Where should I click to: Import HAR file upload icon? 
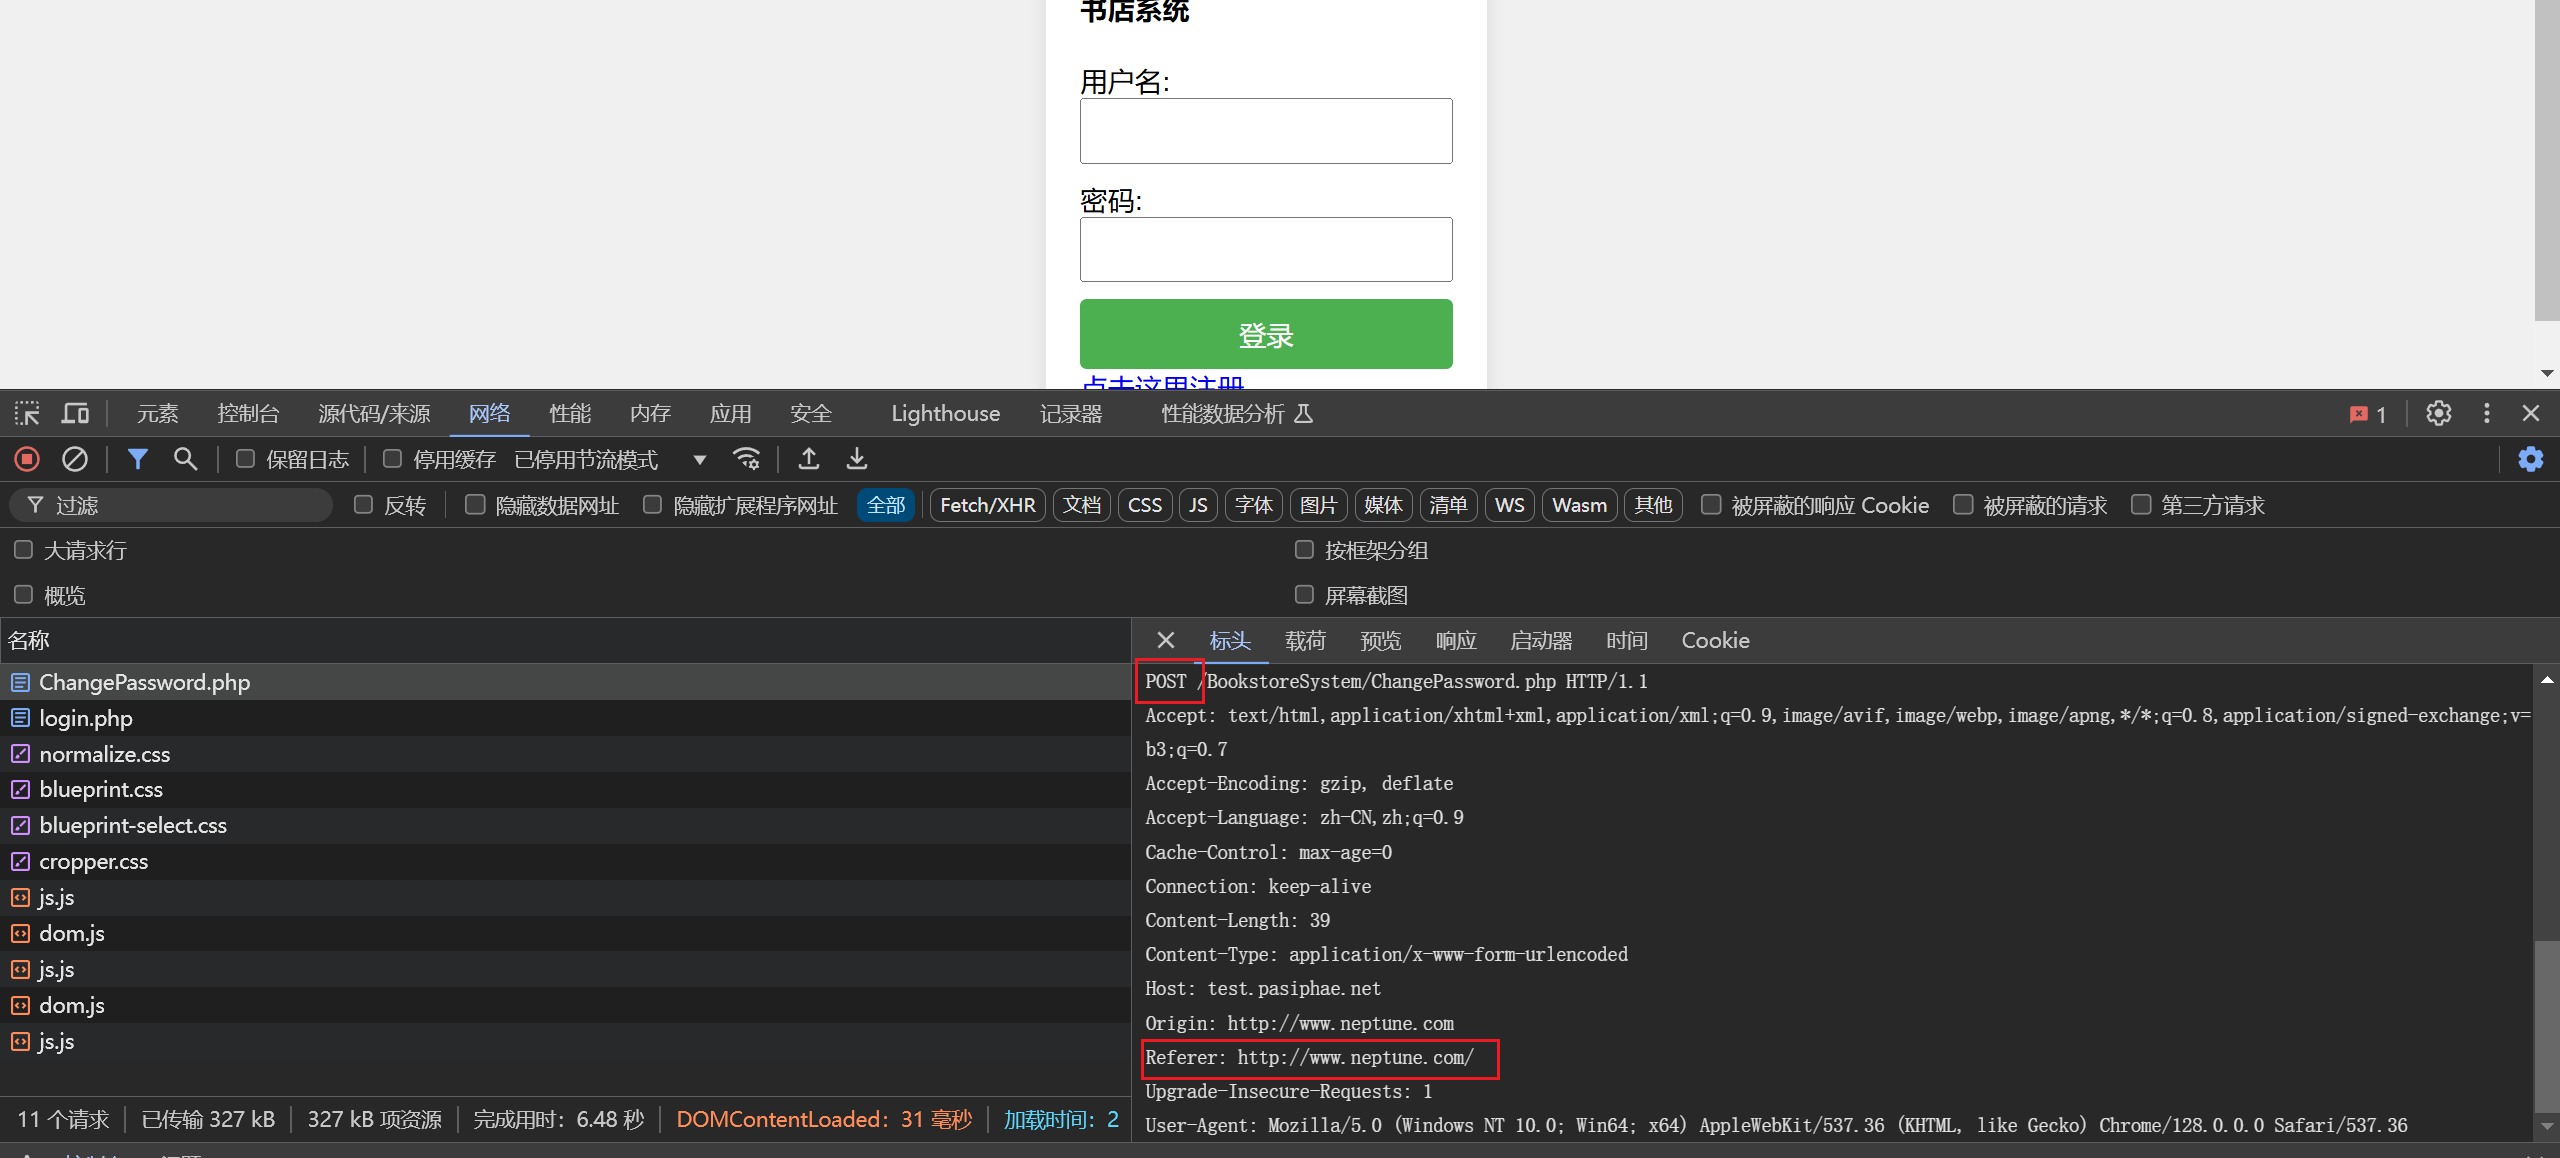pos(809,459)
